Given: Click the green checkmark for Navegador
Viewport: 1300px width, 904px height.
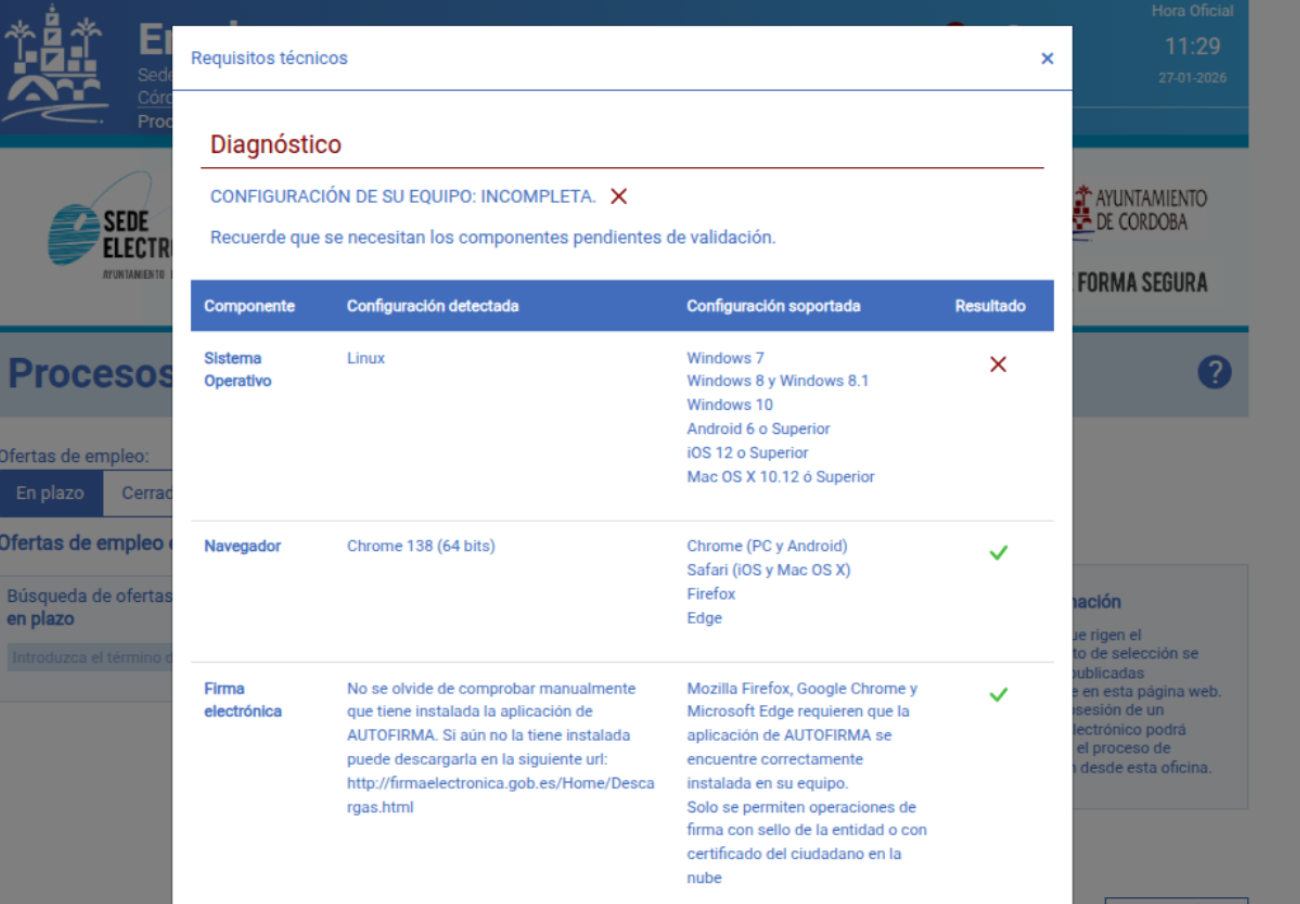Looking at the screenshot, I should pos(997,552).
